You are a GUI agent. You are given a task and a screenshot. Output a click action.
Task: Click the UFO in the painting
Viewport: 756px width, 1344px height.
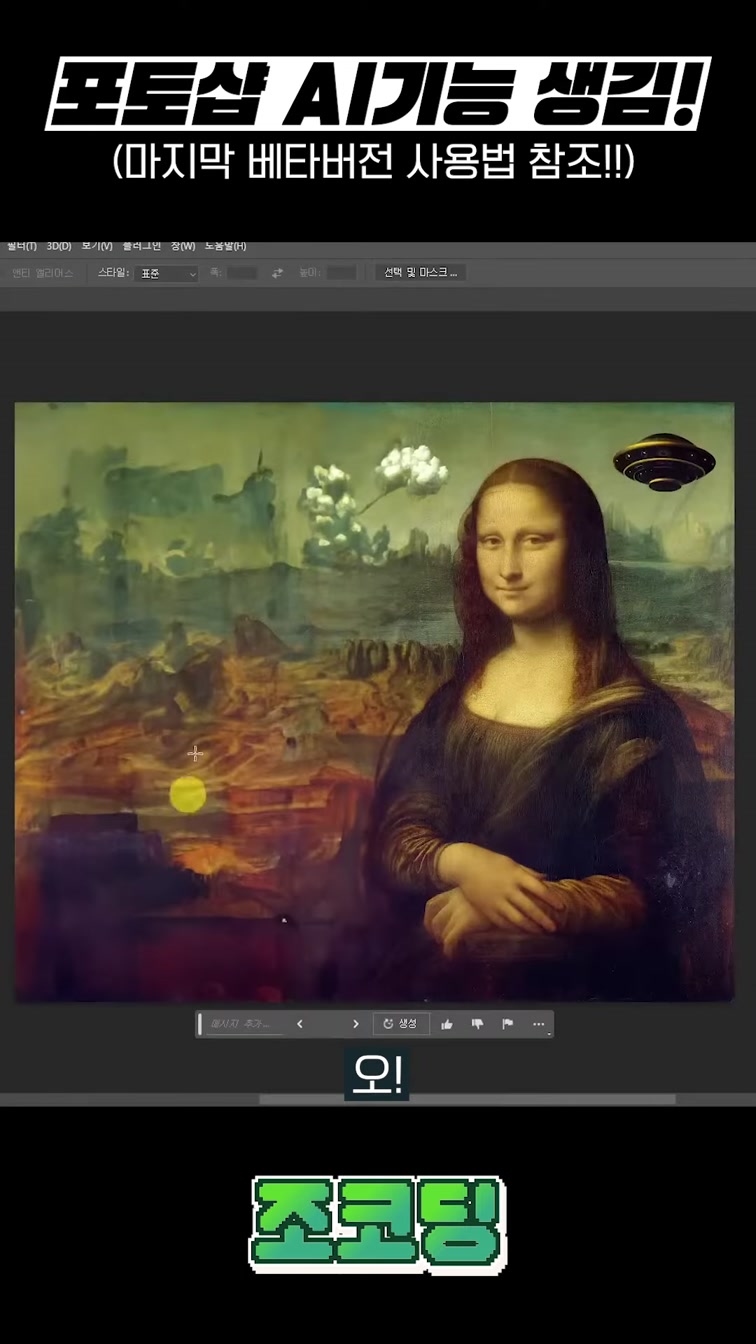point(665,462)
